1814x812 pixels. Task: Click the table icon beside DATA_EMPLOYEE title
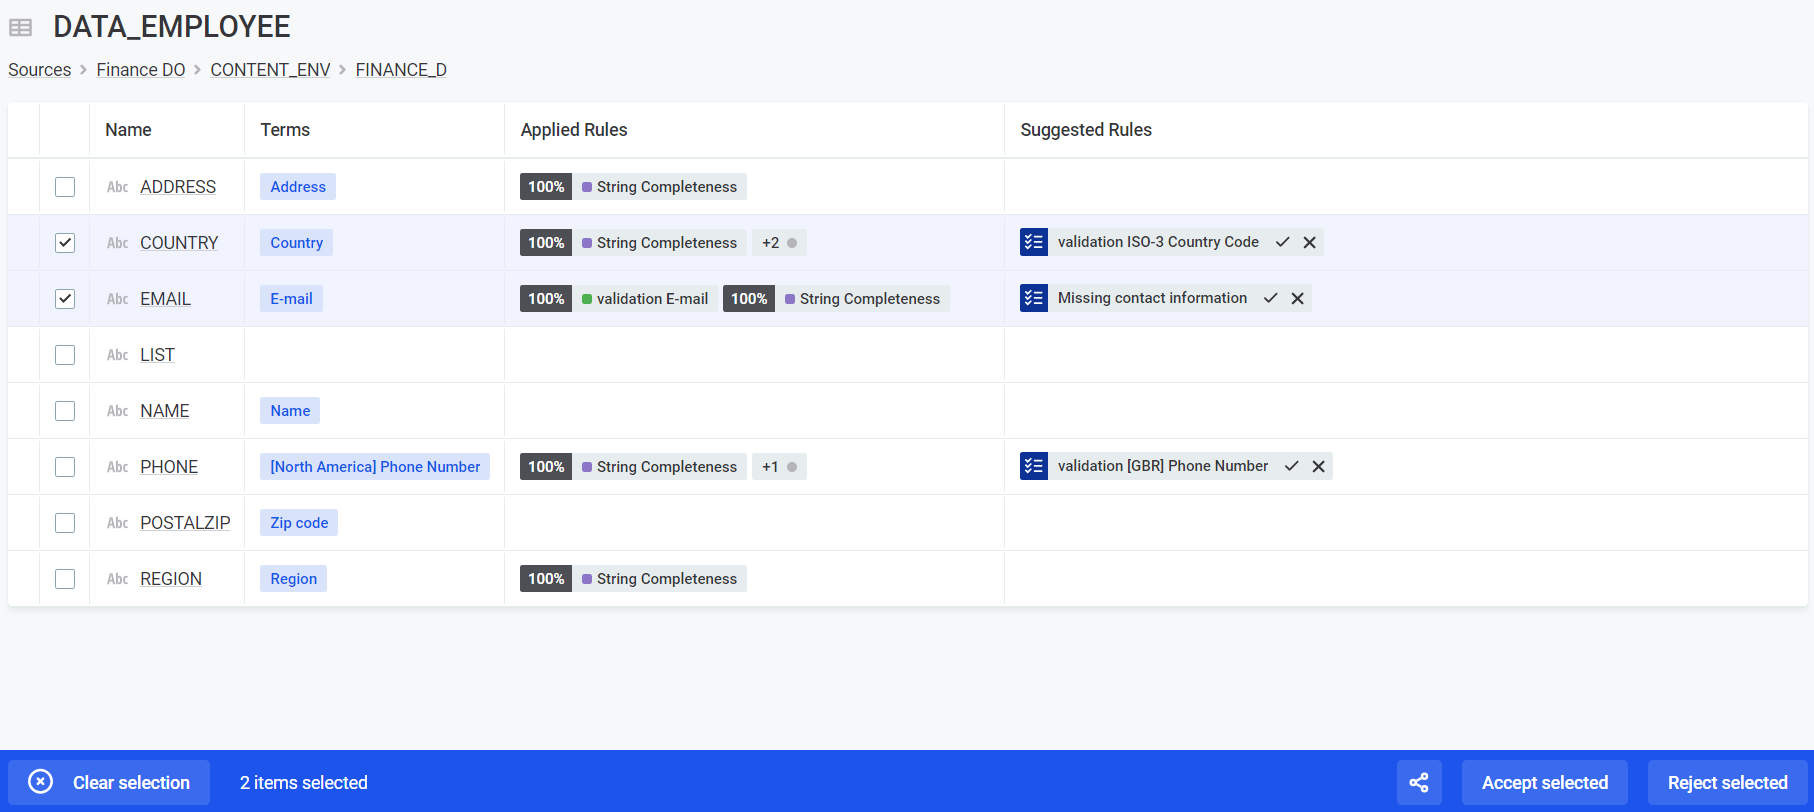tap(21, 28)
